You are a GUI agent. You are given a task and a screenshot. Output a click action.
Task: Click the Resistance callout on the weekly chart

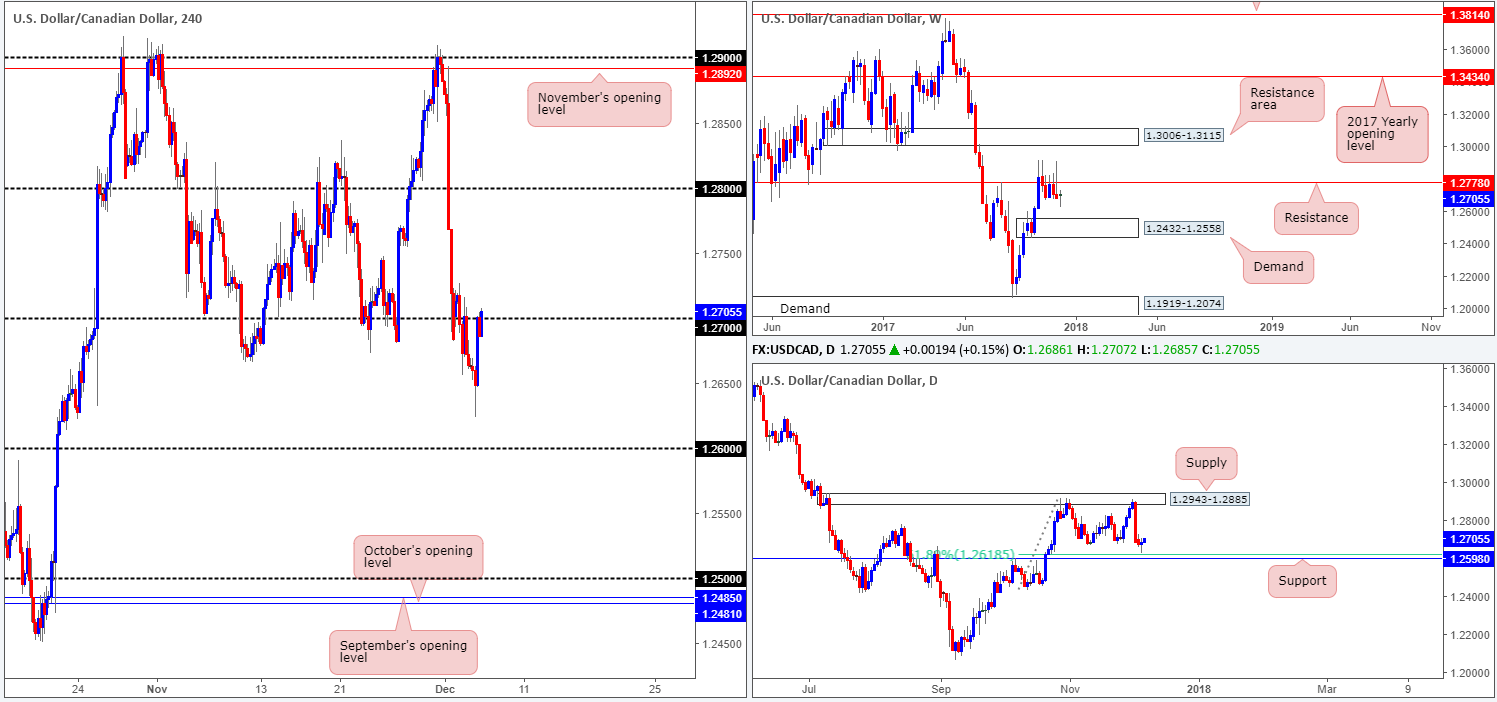click(1316, 217)
